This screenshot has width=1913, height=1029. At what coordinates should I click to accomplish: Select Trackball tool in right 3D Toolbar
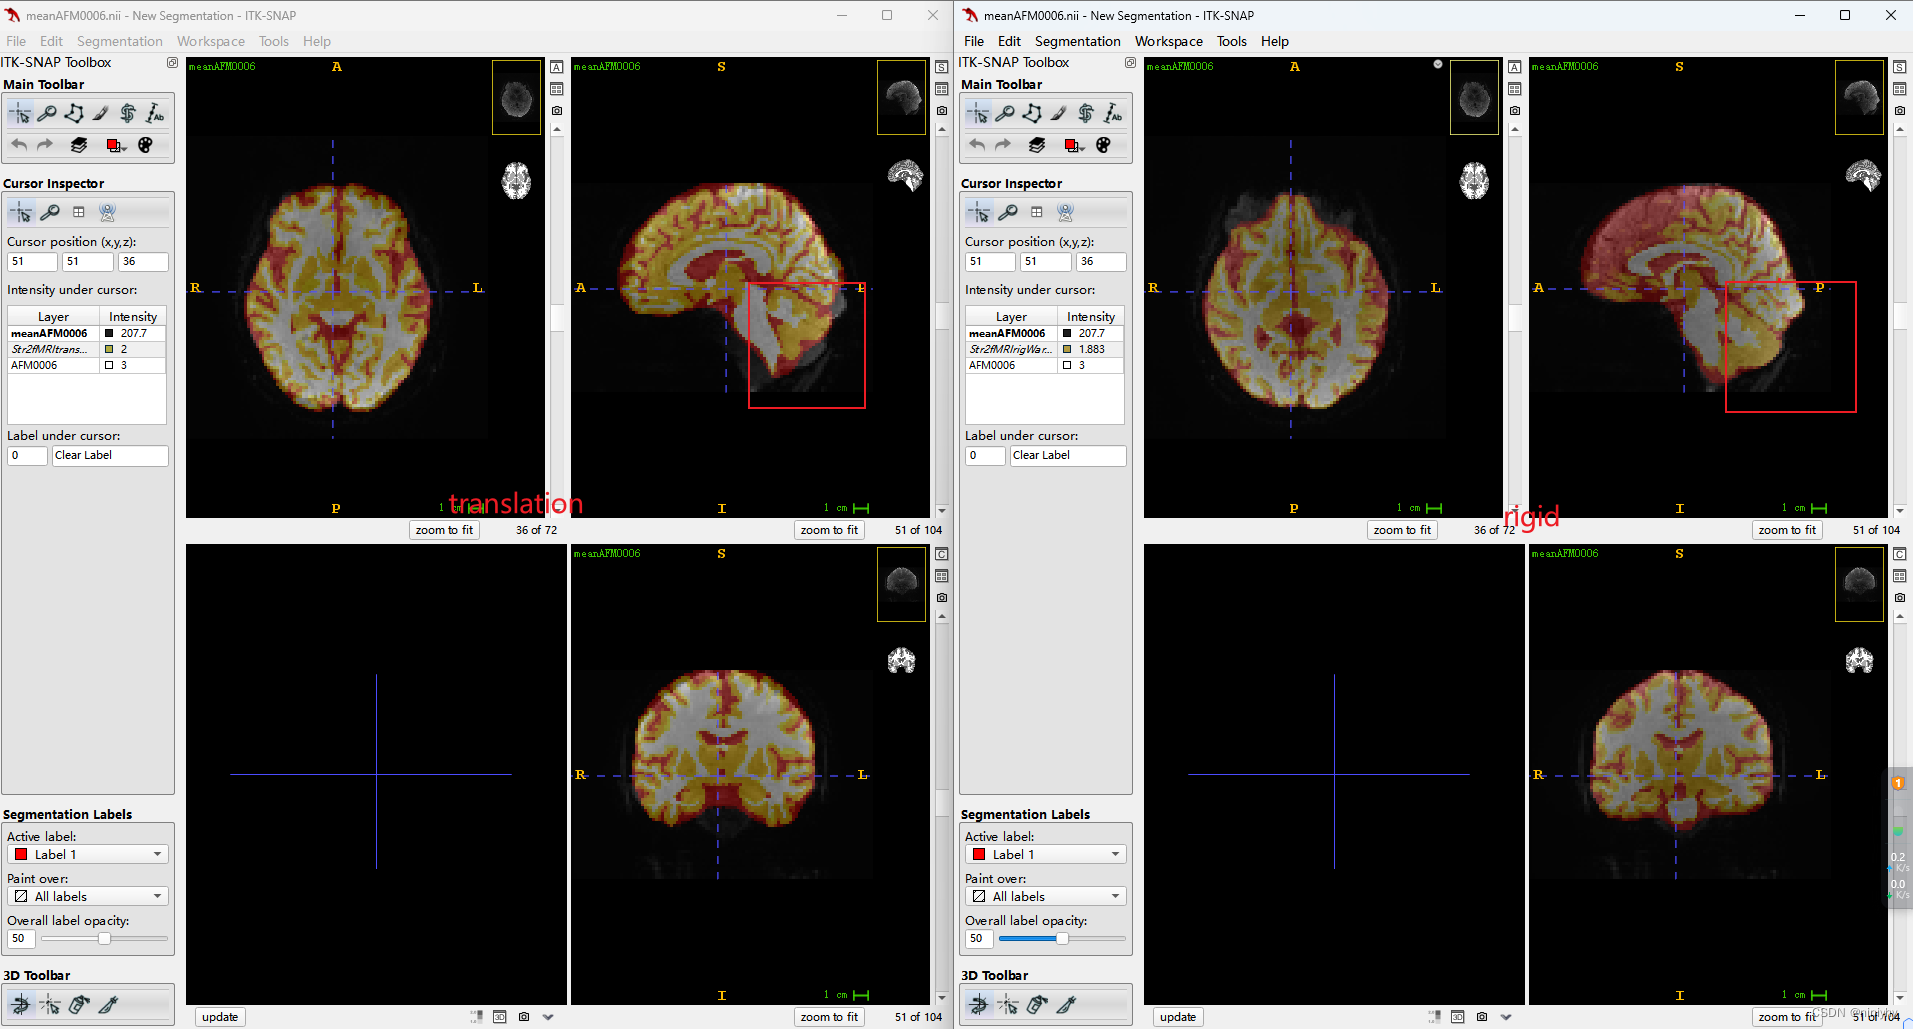coord(979,1005)
